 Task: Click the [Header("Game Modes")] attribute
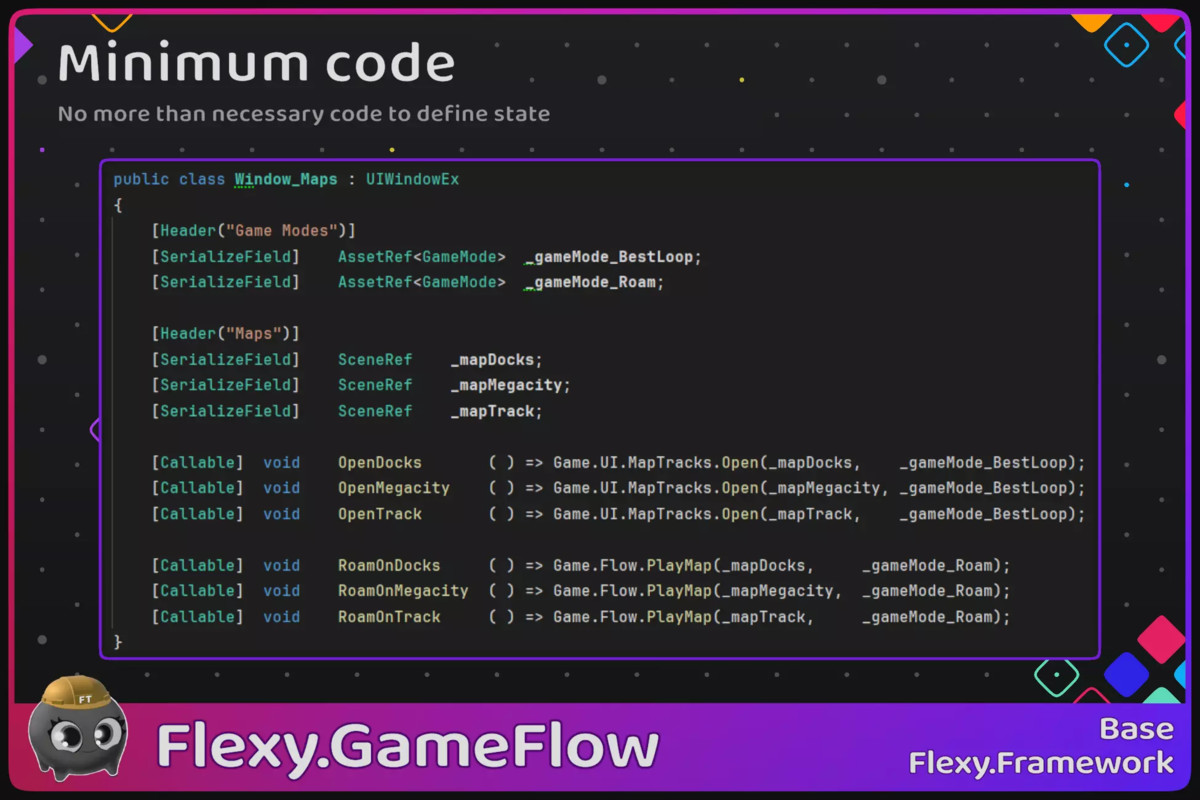254,231
